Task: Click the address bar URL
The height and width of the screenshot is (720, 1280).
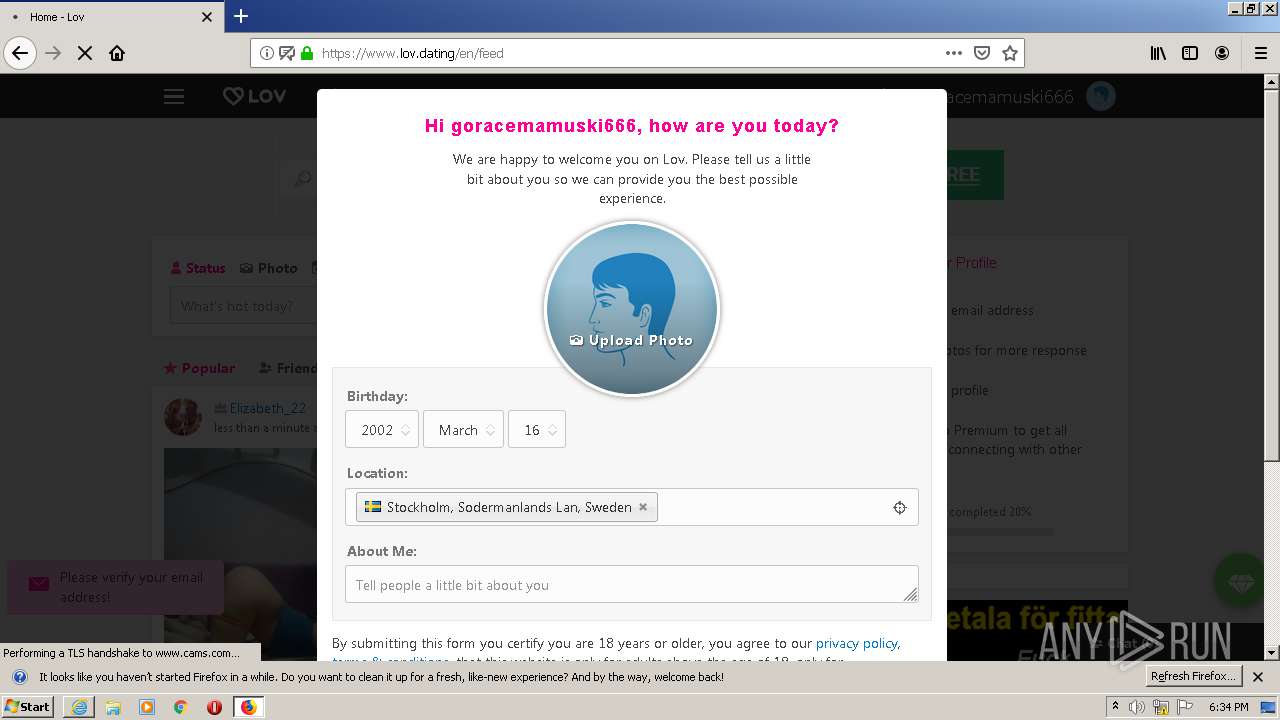Action: pos(413,53)
